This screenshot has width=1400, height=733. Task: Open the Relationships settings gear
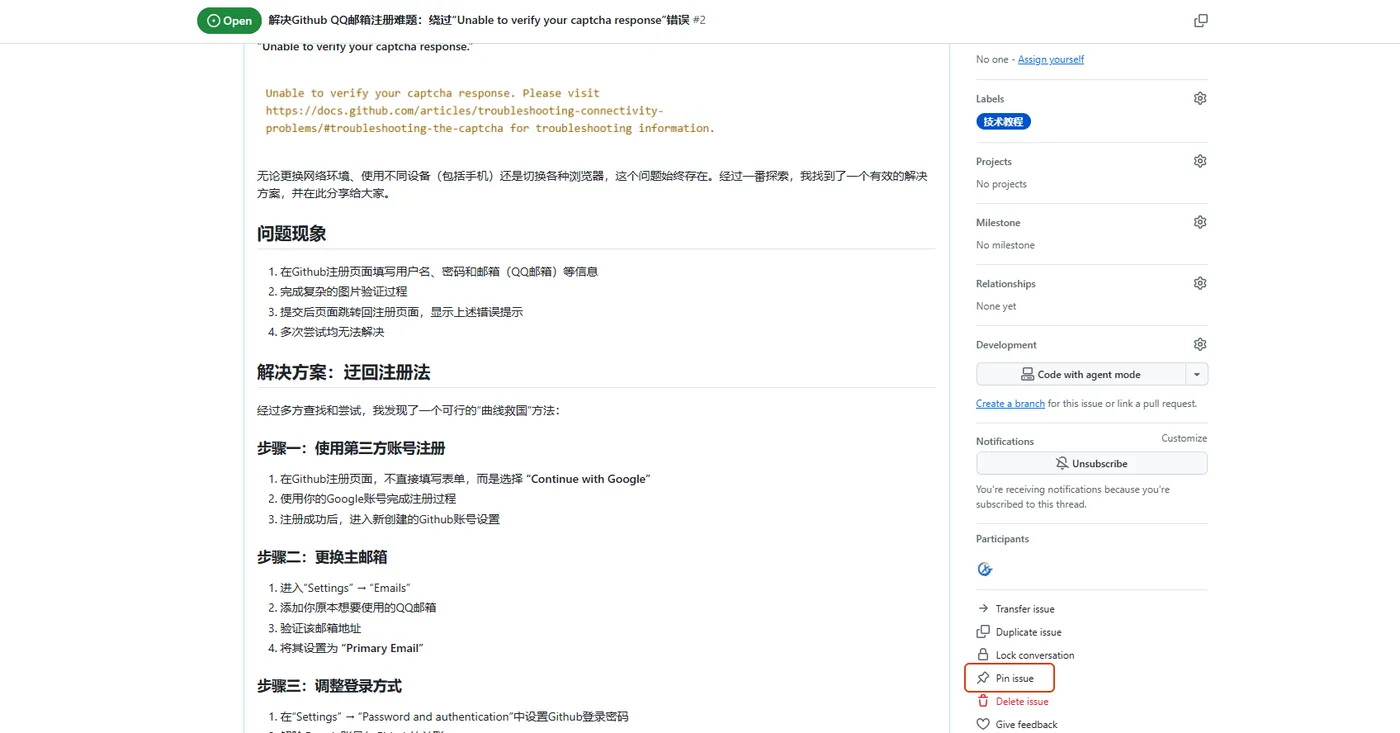tap(1200, 283)
